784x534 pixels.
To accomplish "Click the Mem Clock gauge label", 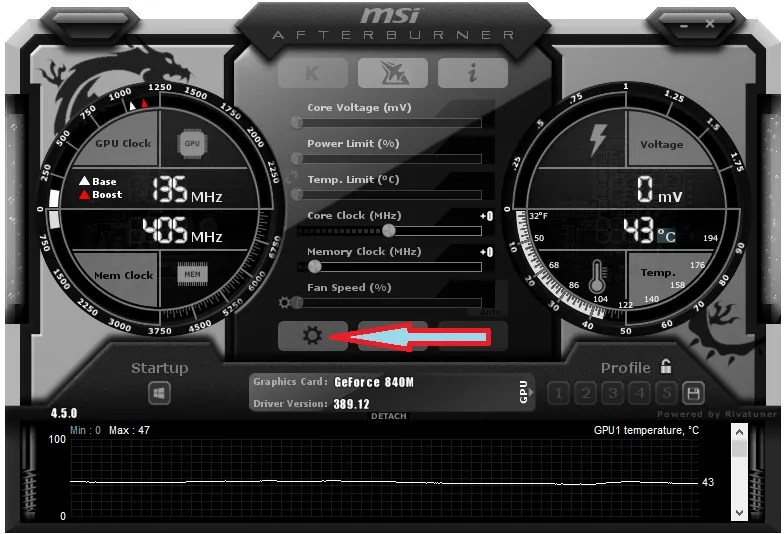I will [x=124, y=276].
